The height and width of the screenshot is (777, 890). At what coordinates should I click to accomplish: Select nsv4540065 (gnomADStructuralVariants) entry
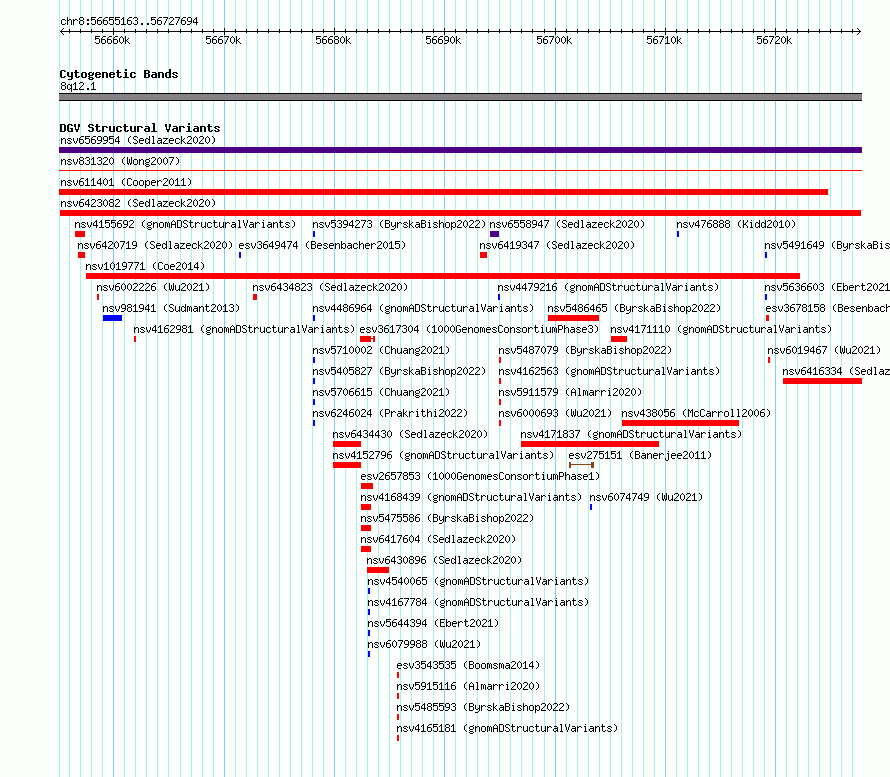coord(478,581)
